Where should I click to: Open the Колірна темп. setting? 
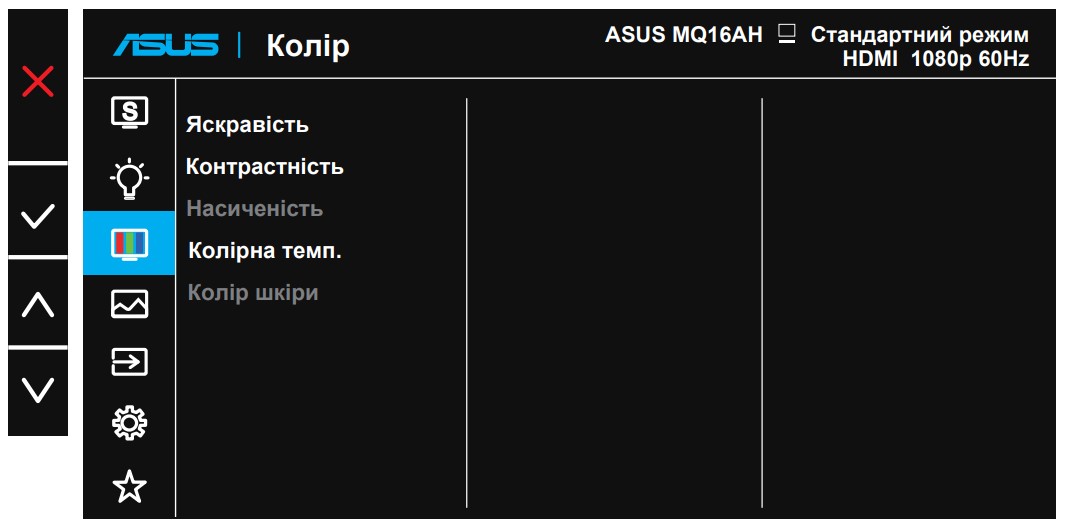[x=265, y=251]
